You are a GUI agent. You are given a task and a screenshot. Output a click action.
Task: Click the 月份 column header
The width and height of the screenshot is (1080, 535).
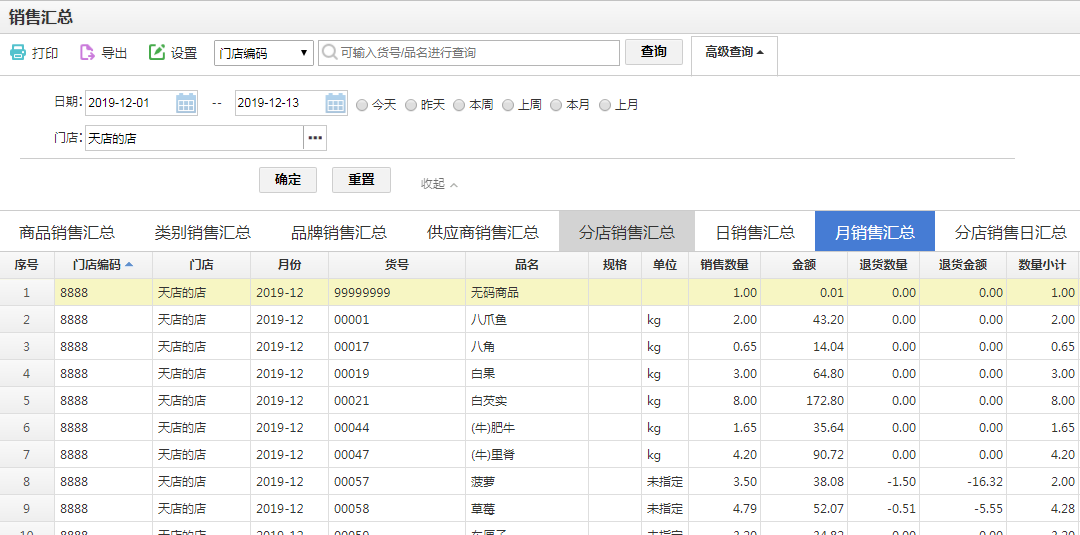pyautogui.click(x=289, y=265)
